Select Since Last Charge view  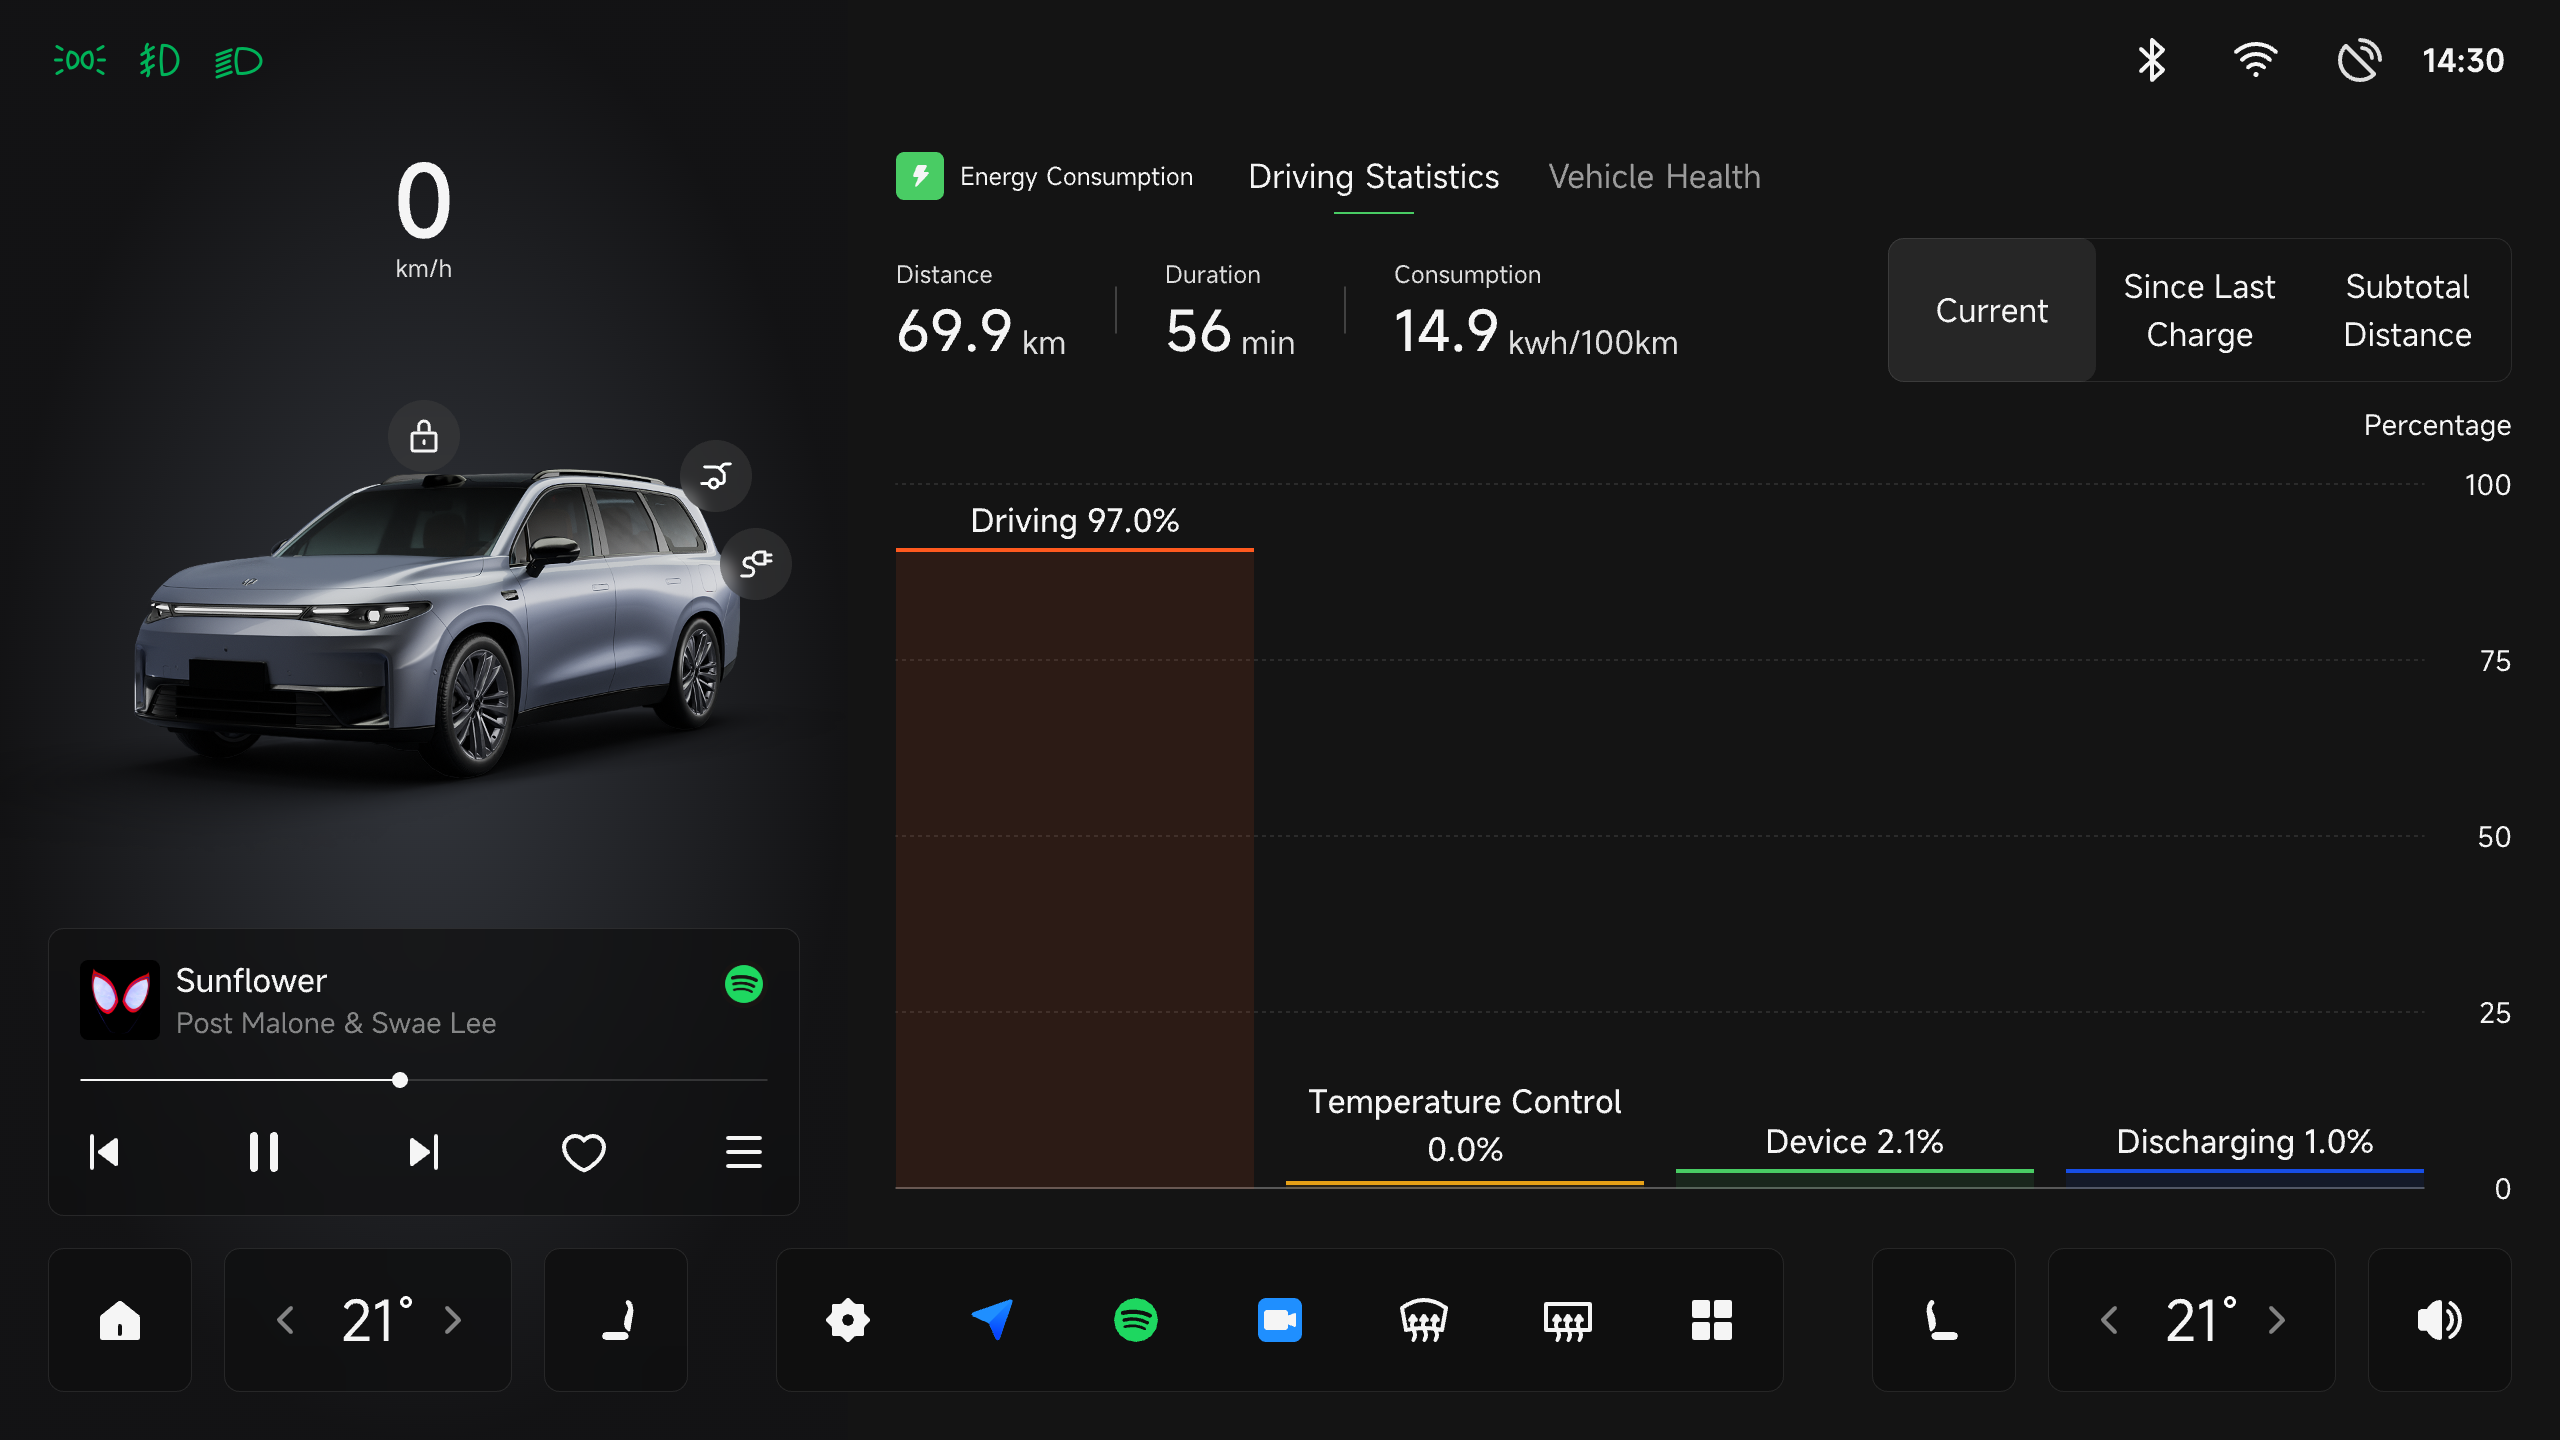click(x=2199, y=310)
